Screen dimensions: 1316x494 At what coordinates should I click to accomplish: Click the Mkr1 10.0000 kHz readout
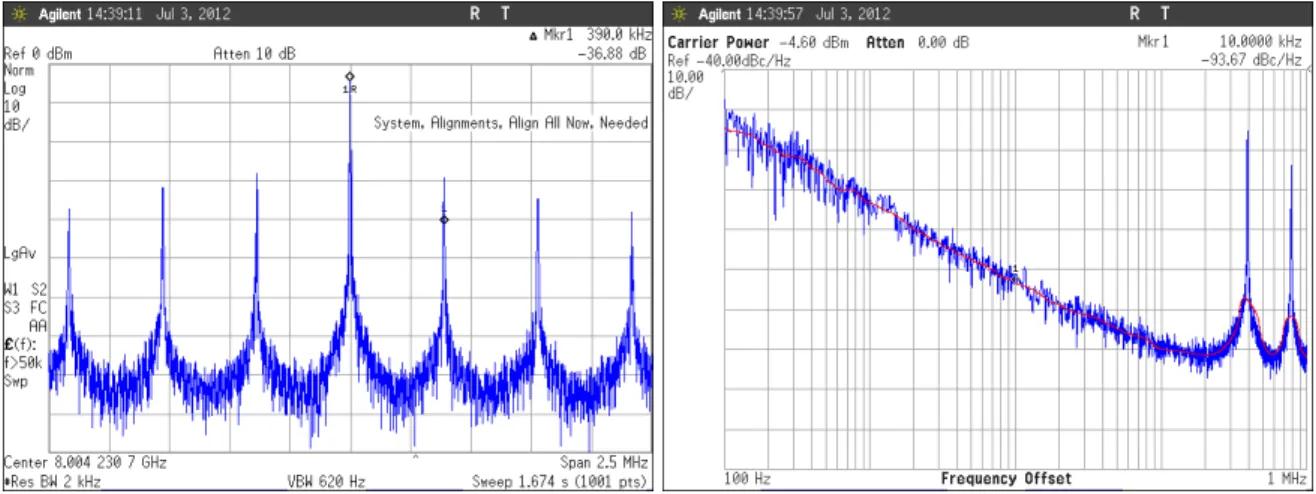tap(1219, 43)
